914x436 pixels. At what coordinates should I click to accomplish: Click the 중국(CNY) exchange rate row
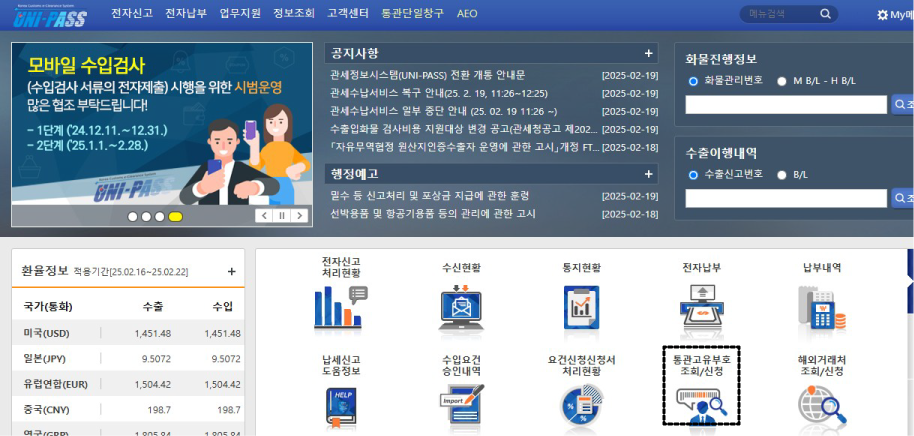[x=128, y=410]
